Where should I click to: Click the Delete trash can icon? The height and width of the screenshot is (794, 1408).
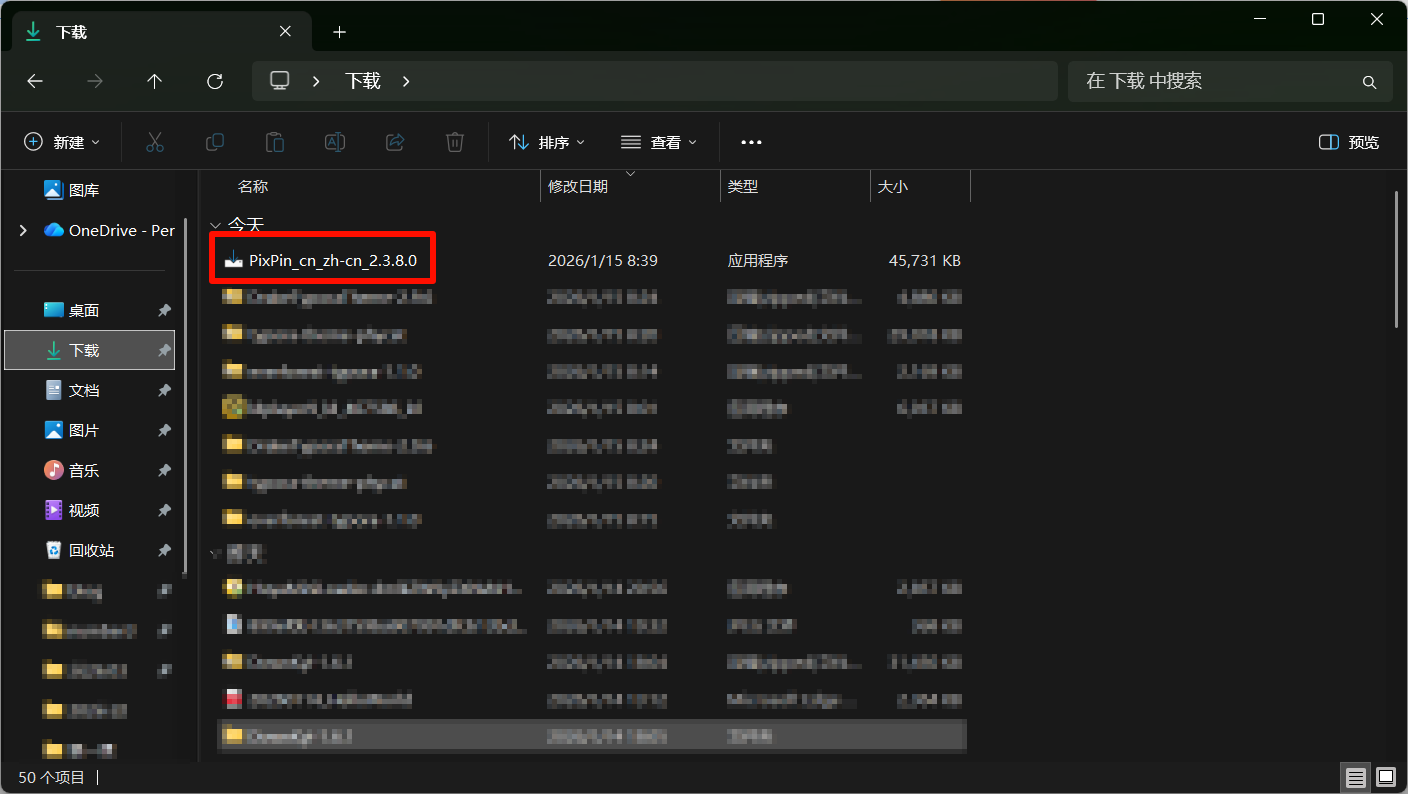coord(455,142)
